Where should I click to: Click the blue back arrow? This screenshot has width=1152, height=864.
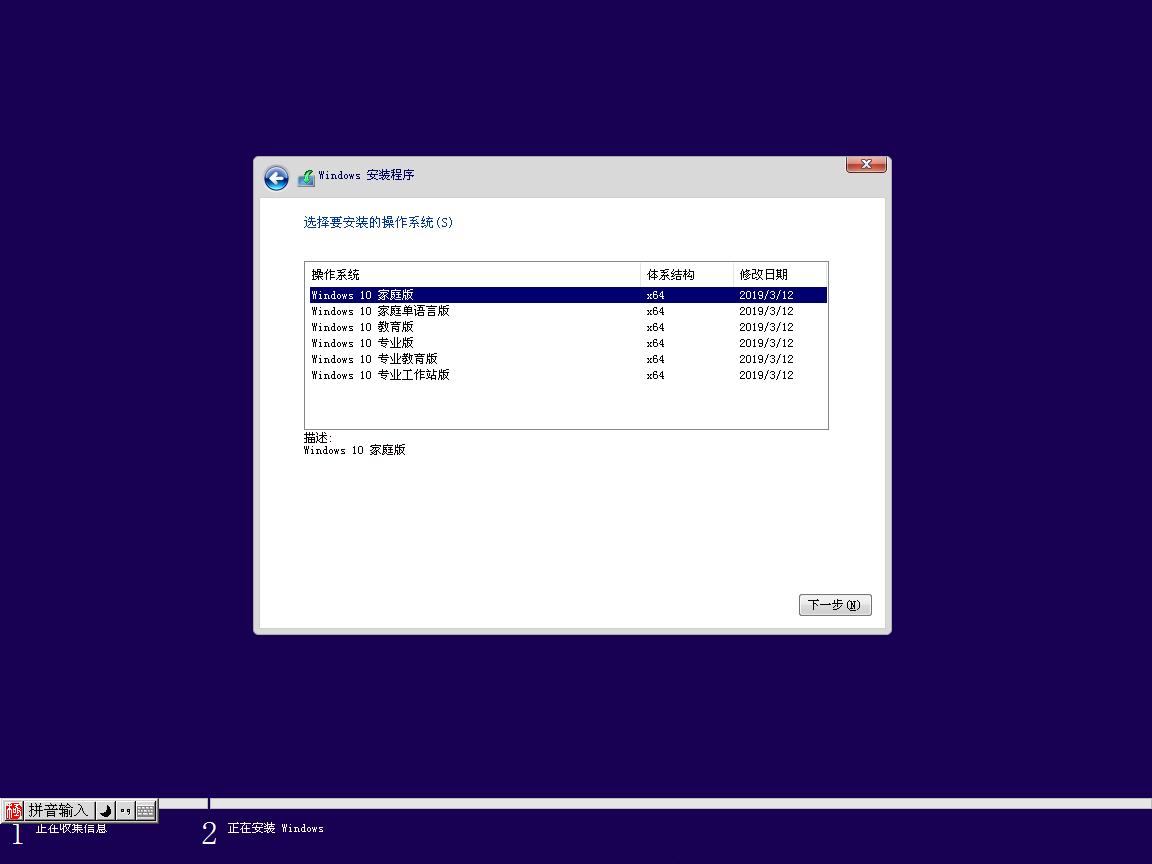pos(275,177)
